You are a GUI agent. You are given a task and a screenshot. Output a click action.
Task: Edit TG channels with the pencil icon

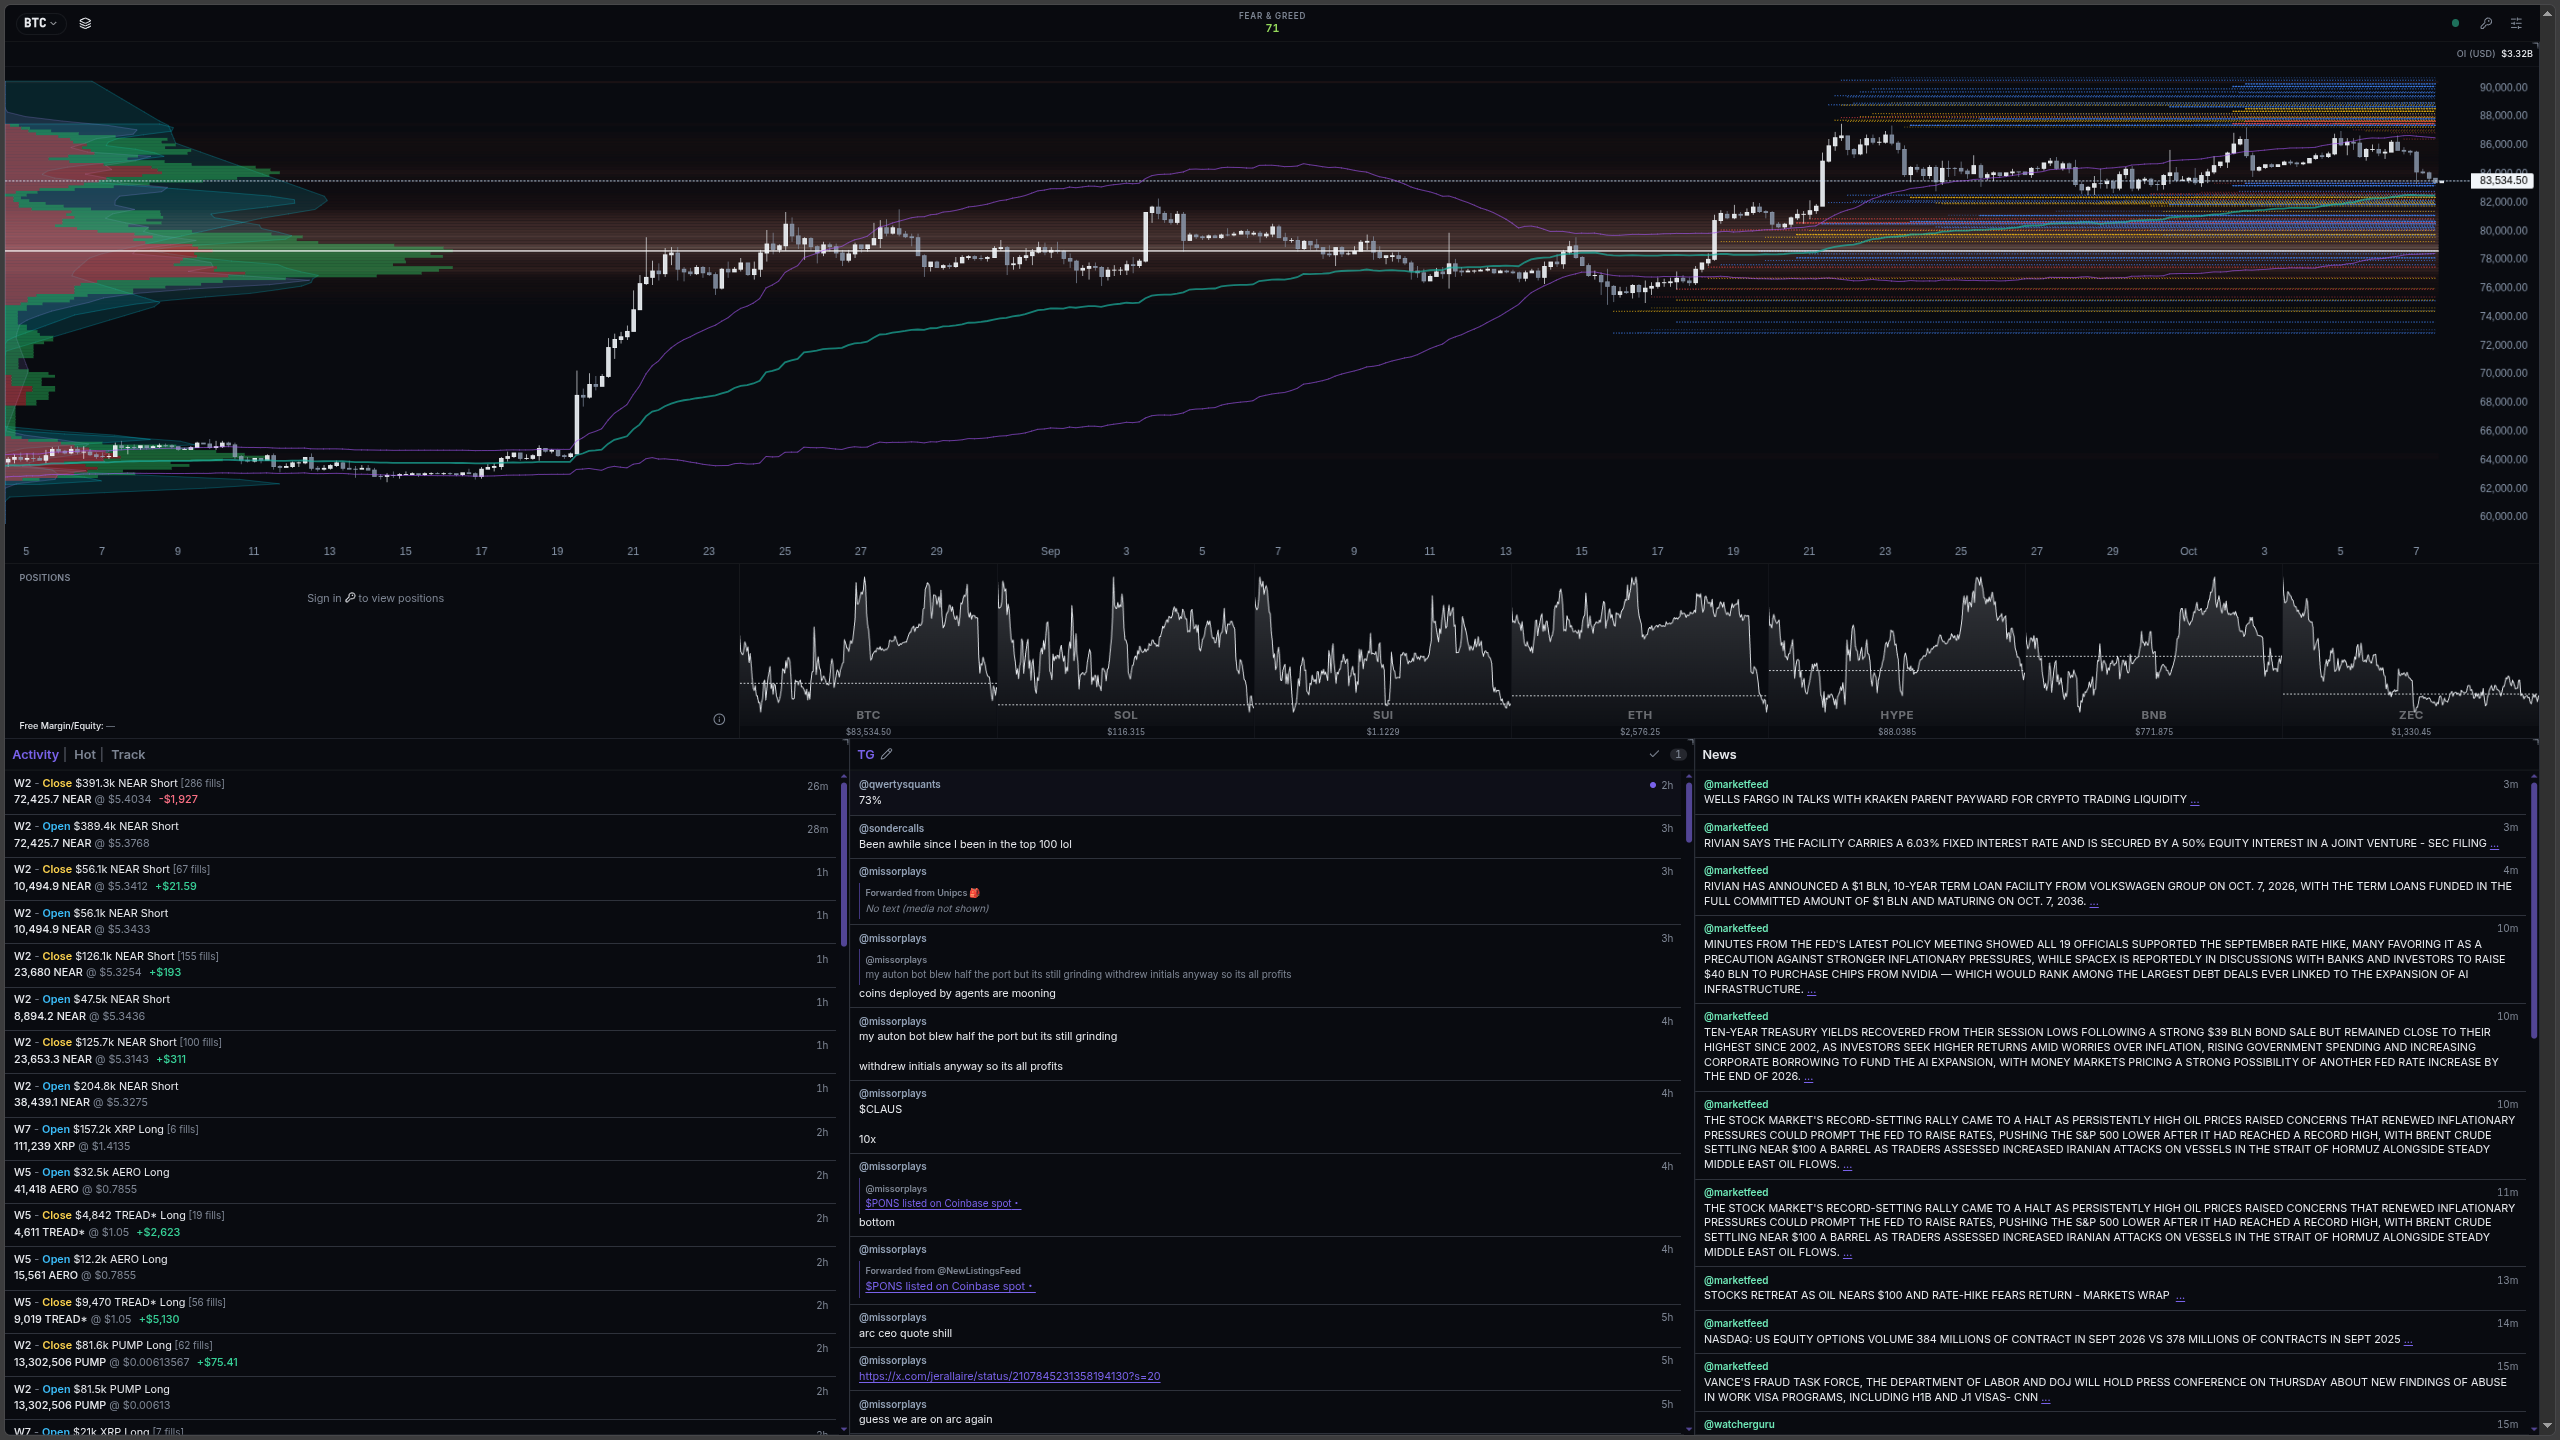point(886,755)
